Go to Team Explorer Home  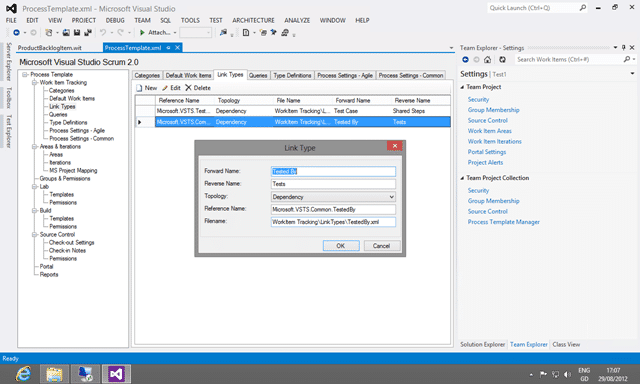487,60
